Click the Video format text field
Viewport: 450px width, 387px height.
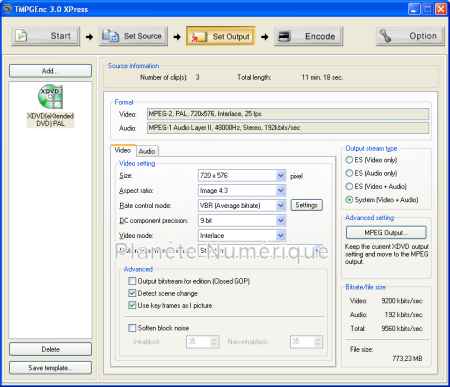pyautogui.click(x=288, y=114)
